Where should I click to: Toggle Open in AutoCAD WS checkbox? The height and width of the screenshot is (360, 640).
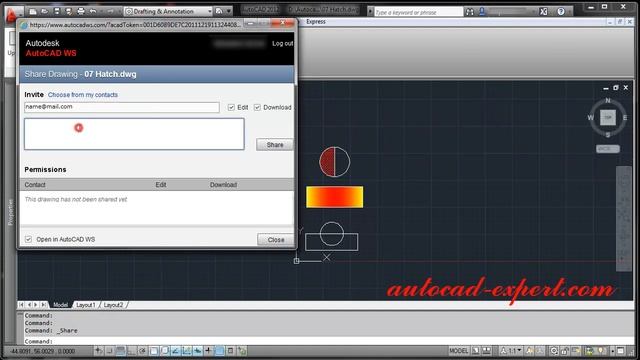point(28,239)
